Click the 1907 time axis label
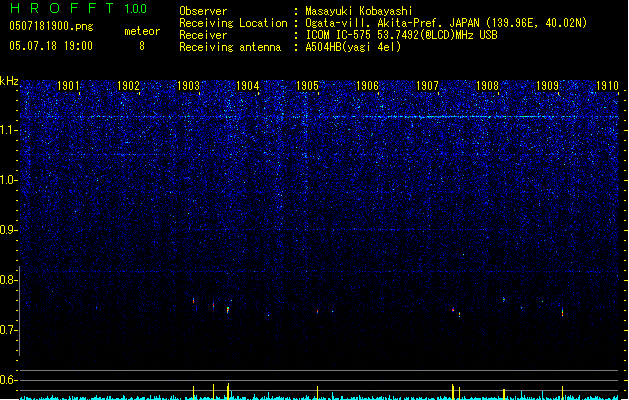Screen dimensions: 629x400 click(427, 86)
